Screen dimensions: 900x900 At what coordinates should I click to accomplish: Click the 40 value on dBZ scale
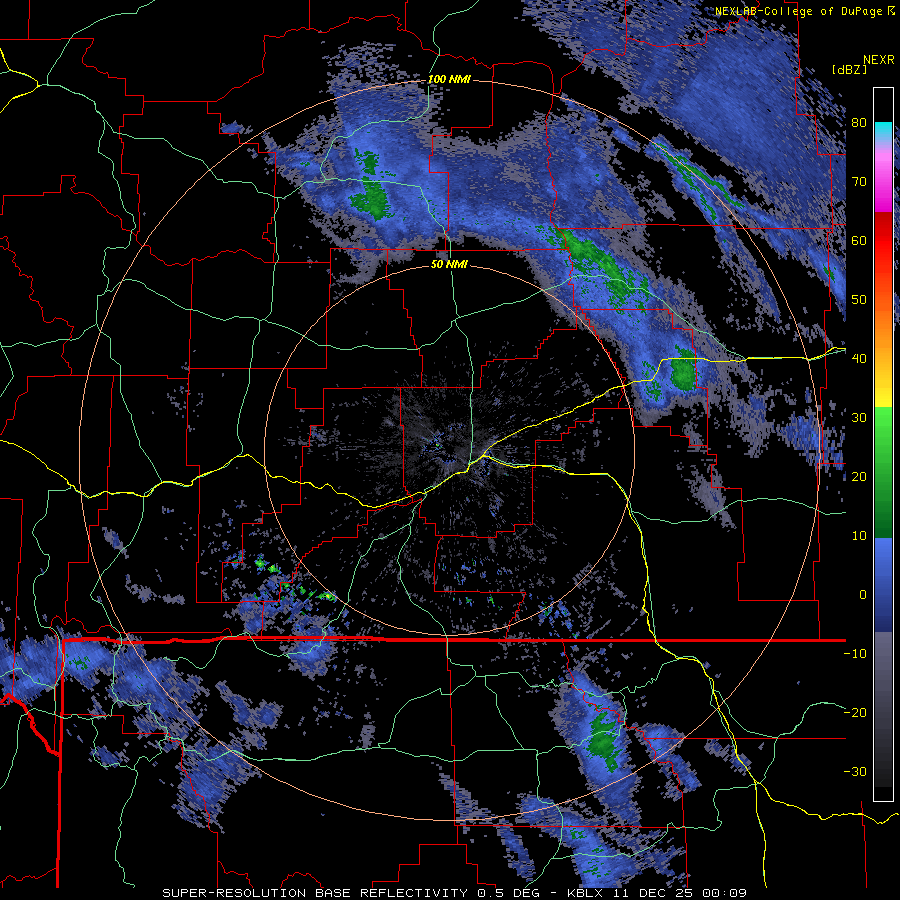859,359
